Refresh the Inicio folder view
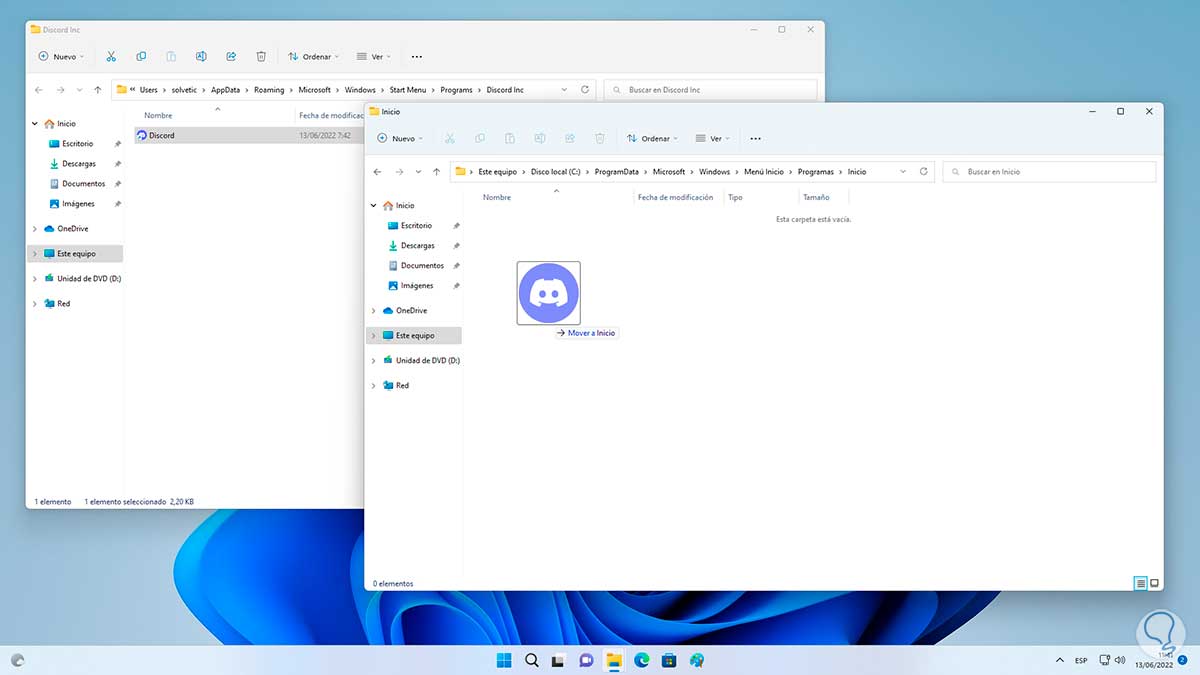The image size is (1200, 675). point(923,172)
